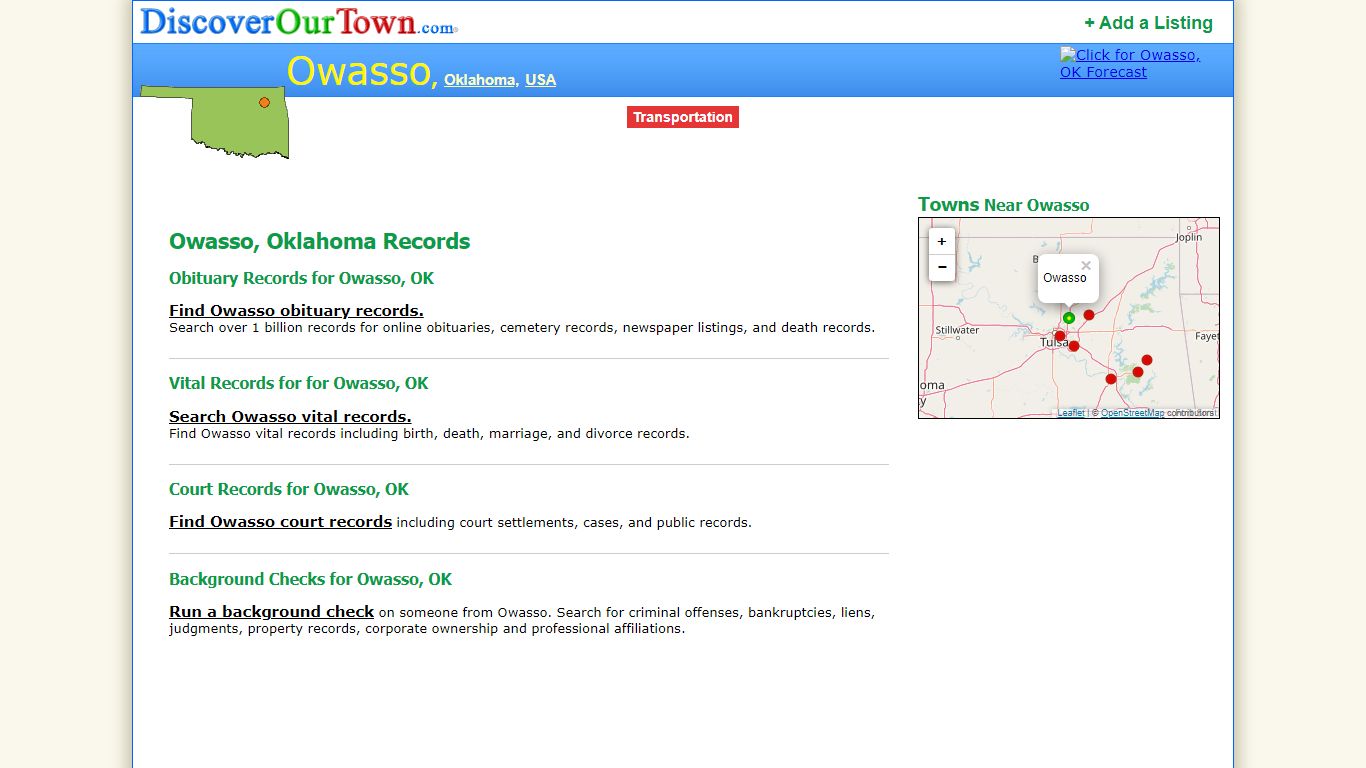Close the Owasso map popup

pyautogui.click(x=1086, y=266)
